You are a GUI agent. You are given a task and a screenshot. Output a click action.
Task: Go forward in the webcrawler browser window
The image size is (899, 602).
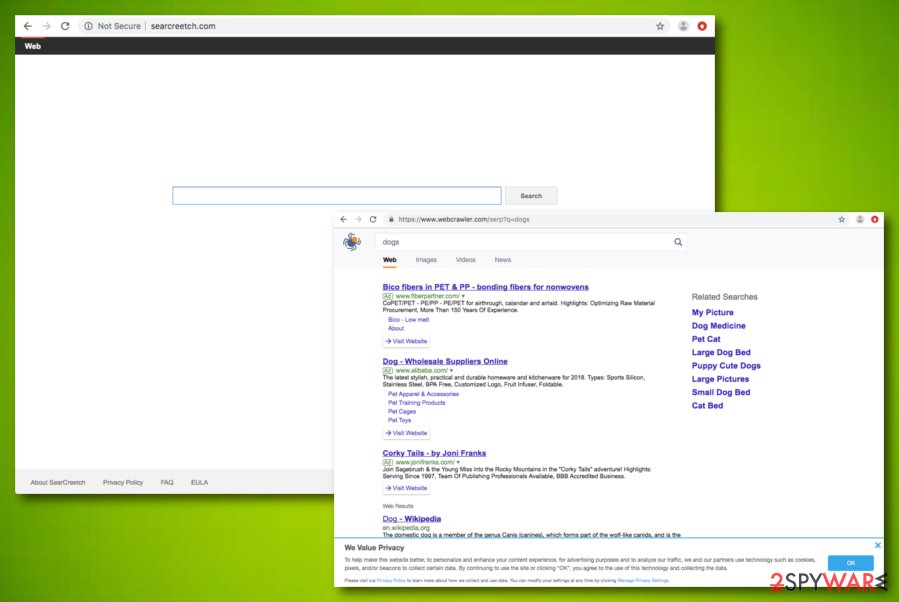point(358,219)
